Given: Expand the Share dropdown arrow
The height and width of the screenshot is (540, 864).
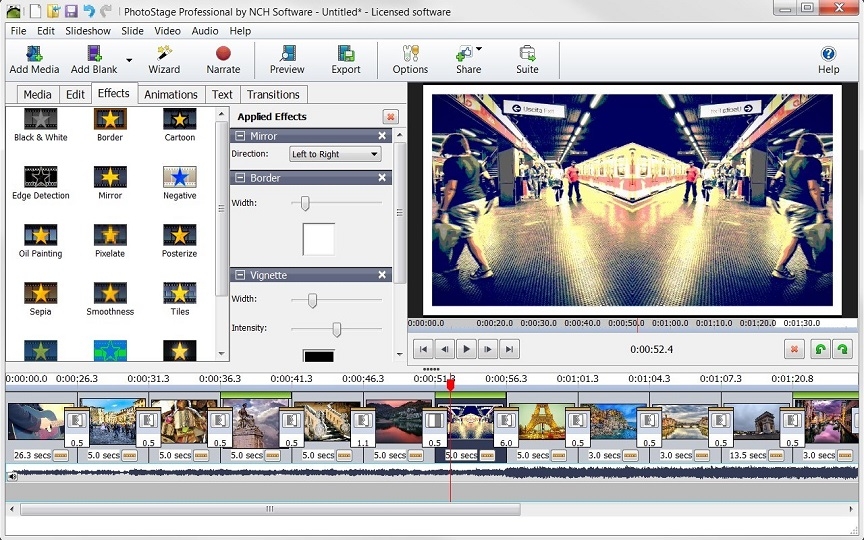Looking at the screenshot, I should point(479,49).
